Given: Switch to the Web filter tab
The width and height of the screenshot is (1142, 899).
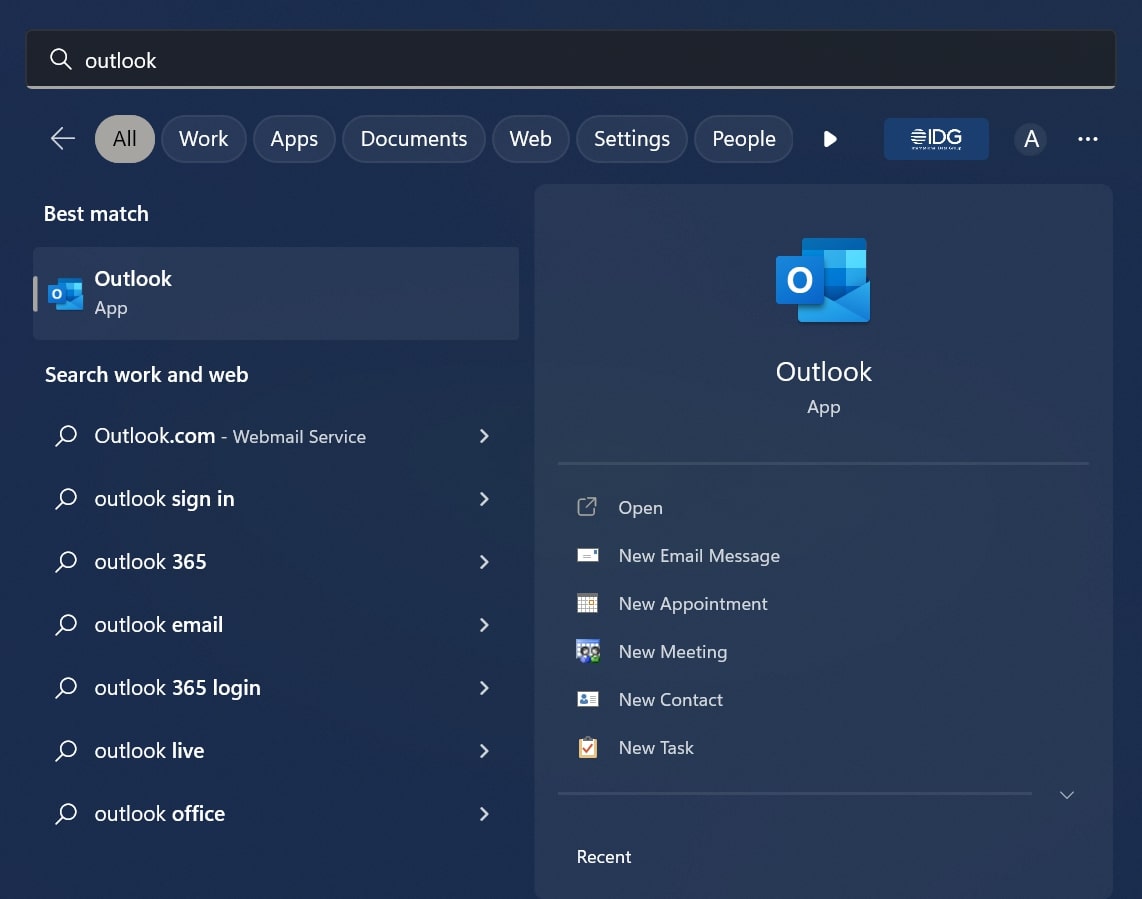Looking at the screenshot, I should tap(530, 138).
